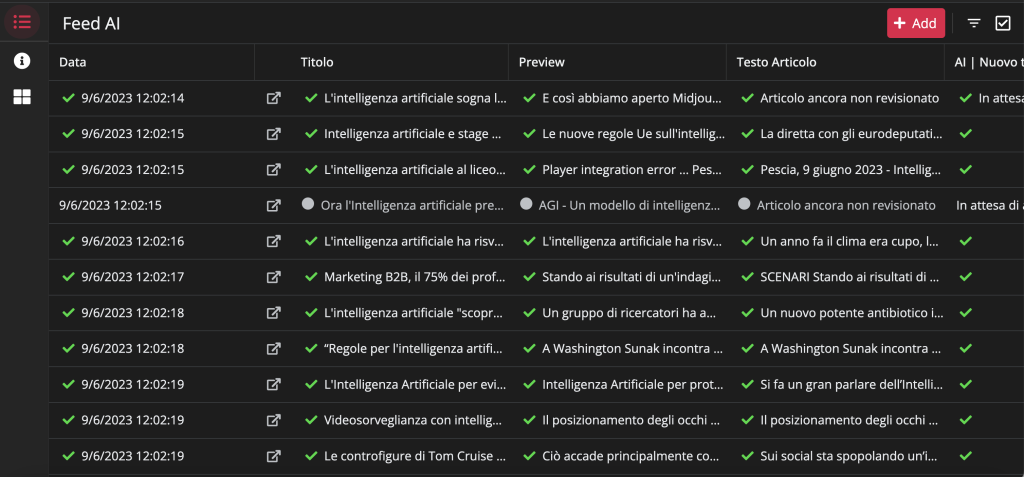Image resolution: width=1024 pixels, height=477 pixels.
Task: Click the green check beside Le controfigure title
Action: point(312,455)
